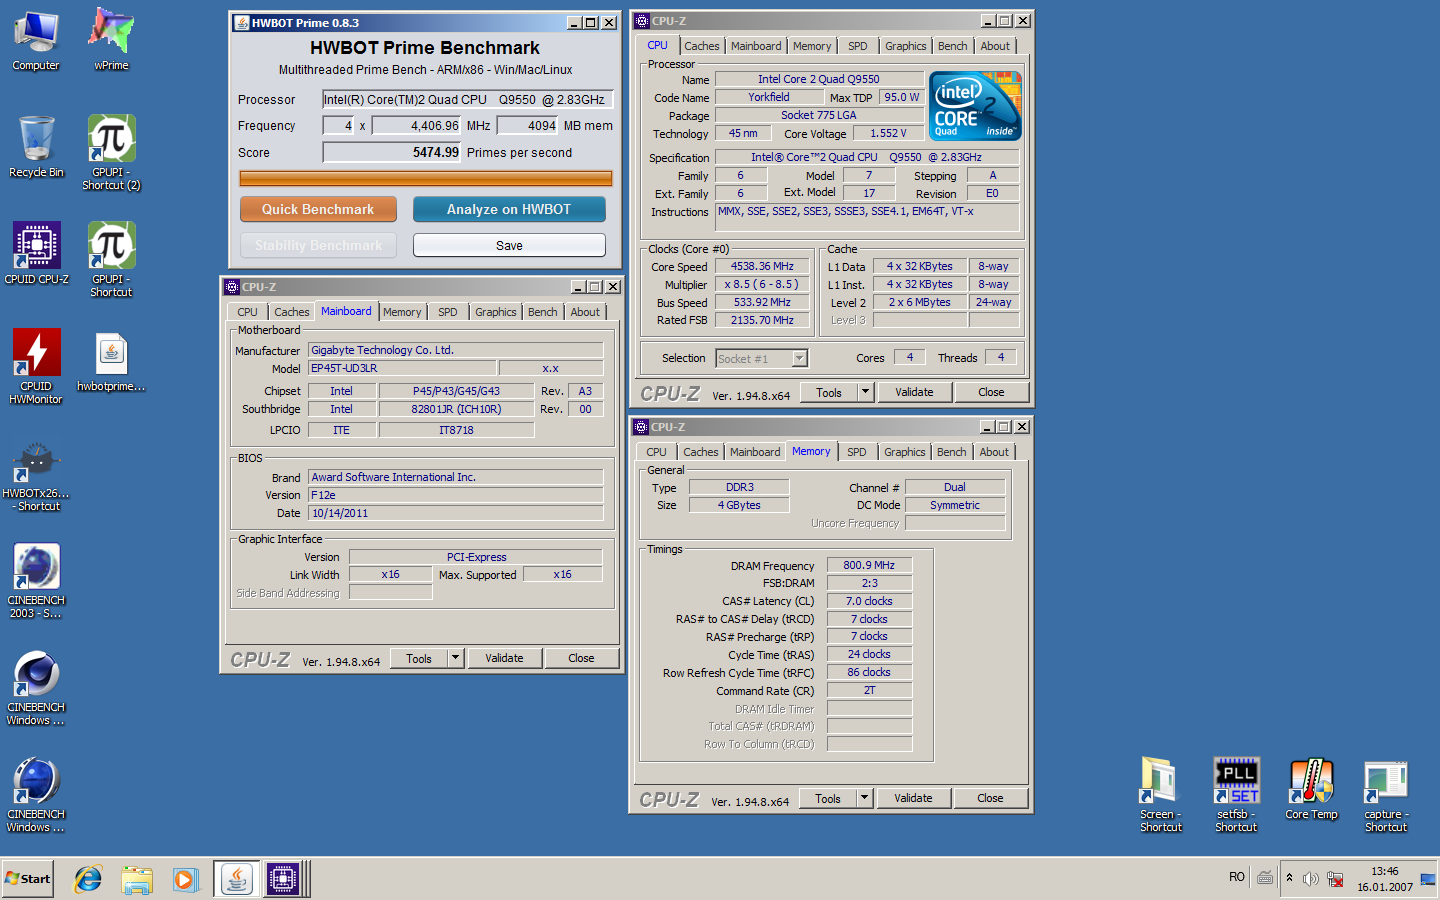Click the Frequency 4,406.96 MHz field

pos(417,125)
